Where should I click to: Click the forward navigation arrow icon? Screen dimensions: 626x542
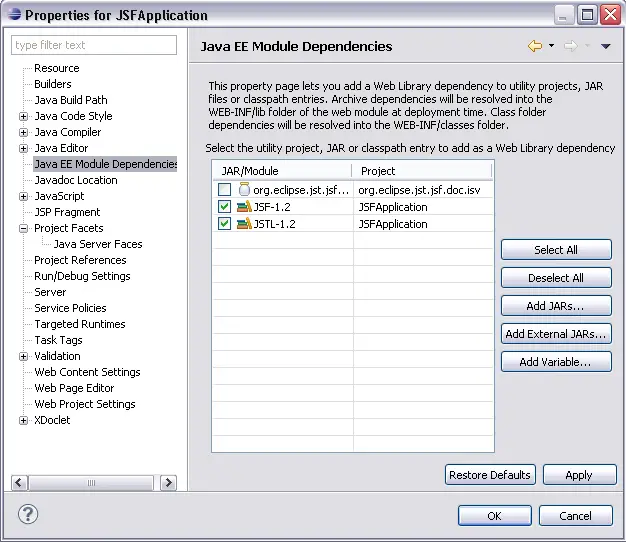[571, 46]
